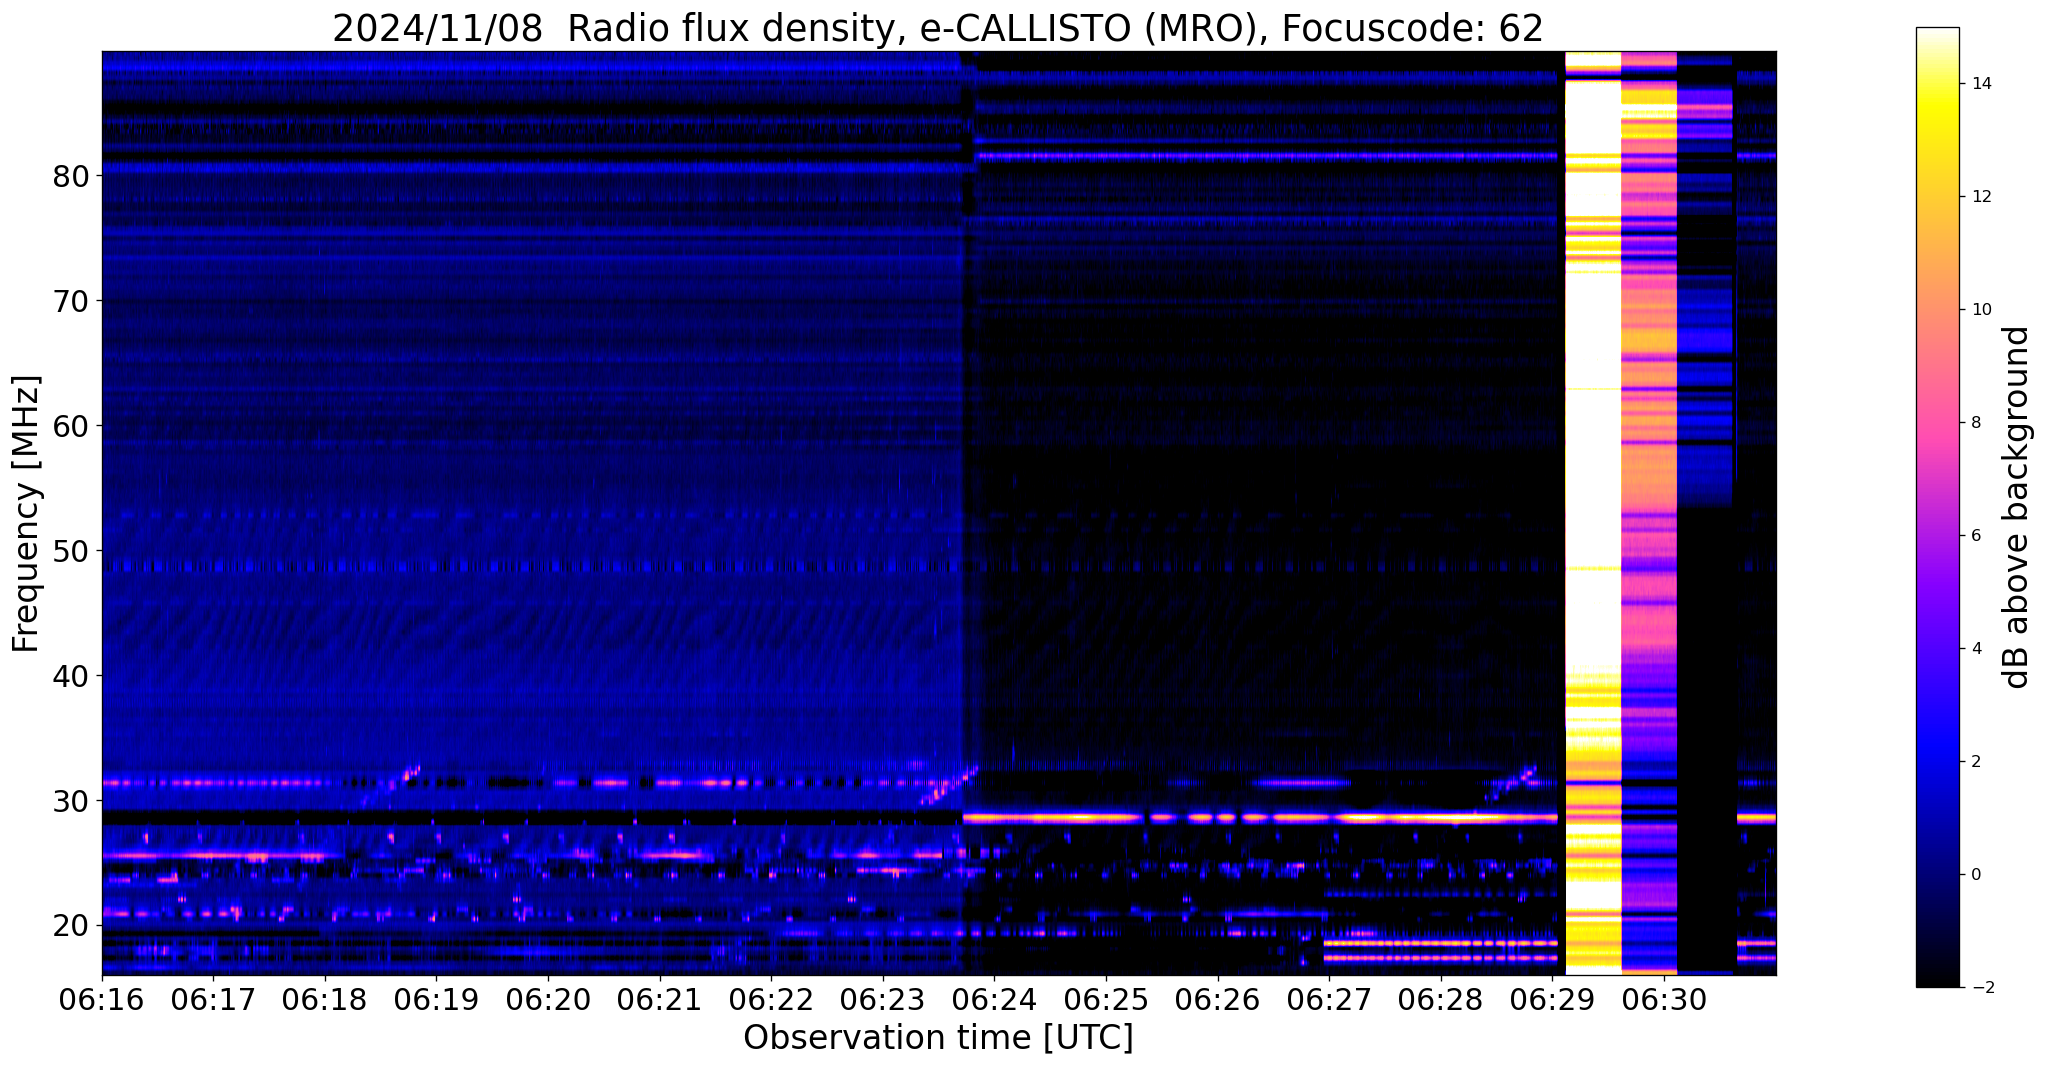
Task: Click the 06:20 time tick label
Action: coord(548,998)
